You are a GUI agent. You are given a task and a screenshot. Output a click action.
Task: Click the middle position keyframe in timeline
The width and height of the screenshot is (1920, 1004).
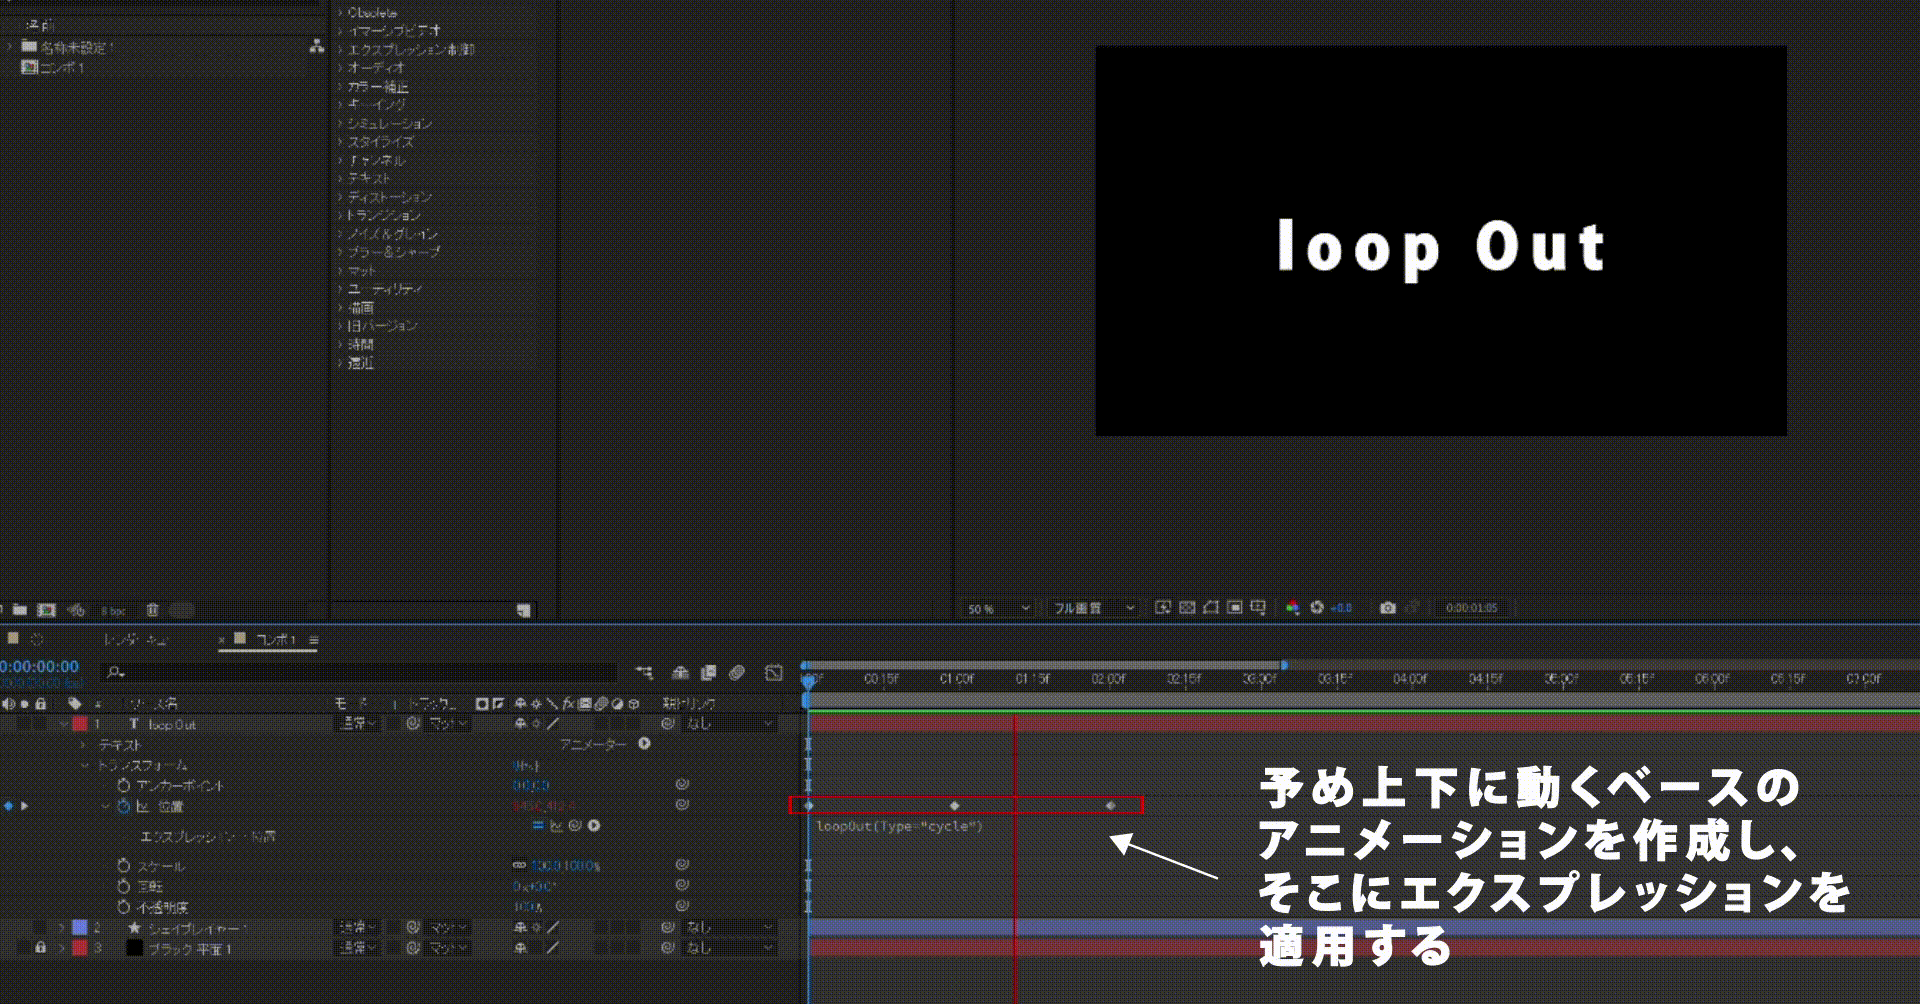(954, 806)
